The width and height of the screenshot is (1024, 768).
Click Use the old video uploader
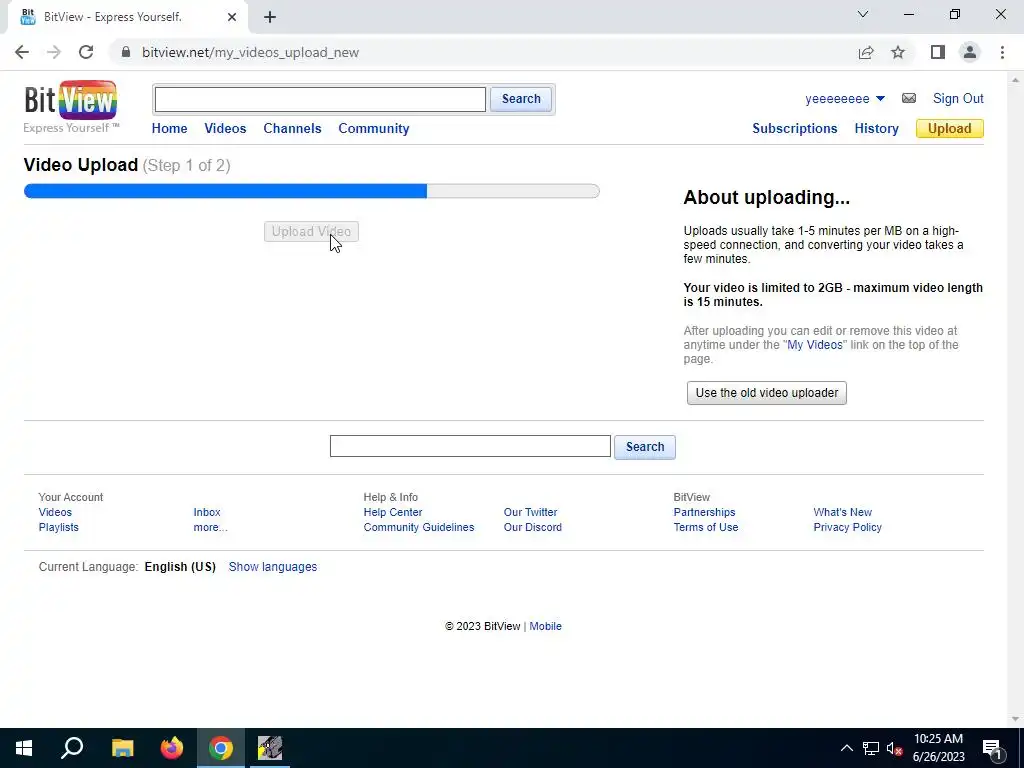767,393
